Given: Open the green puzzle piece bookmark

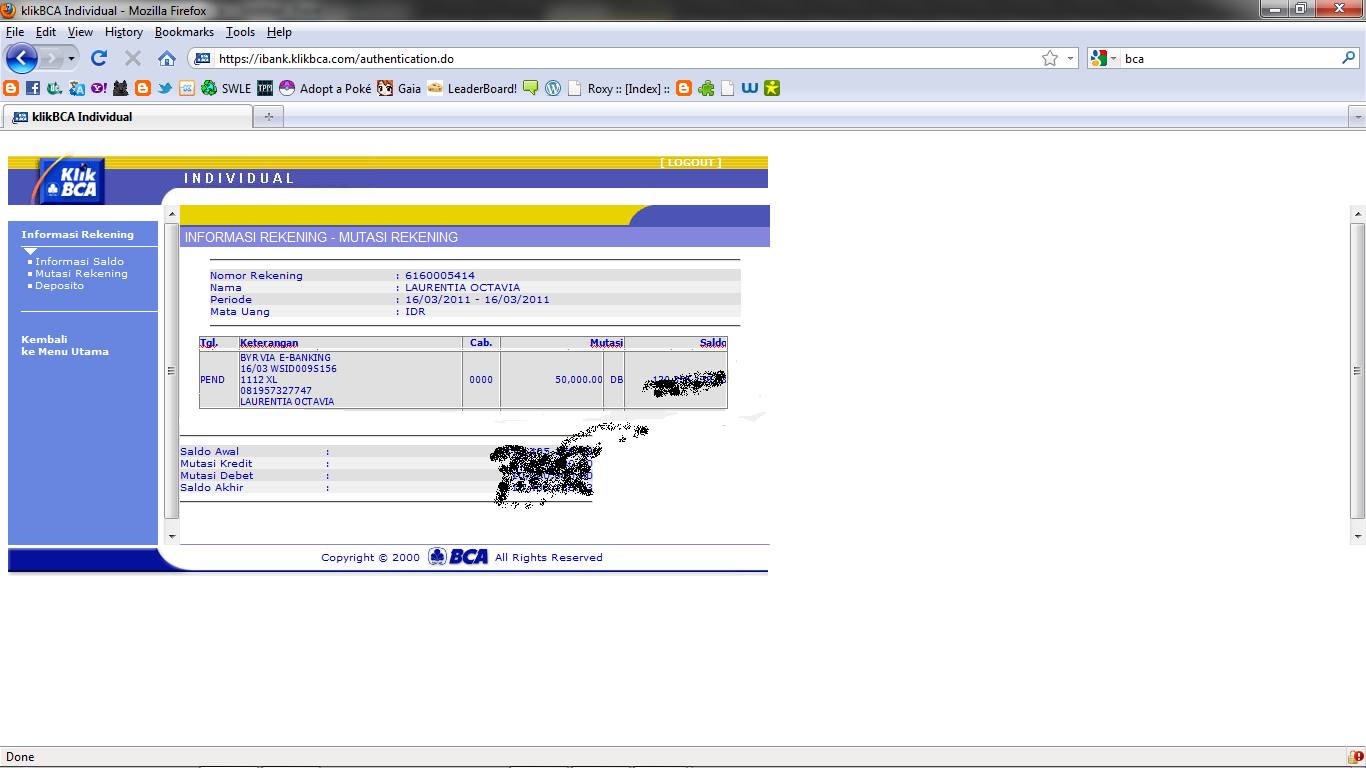Looking at the screenshot, I should [x=706, y=88].
